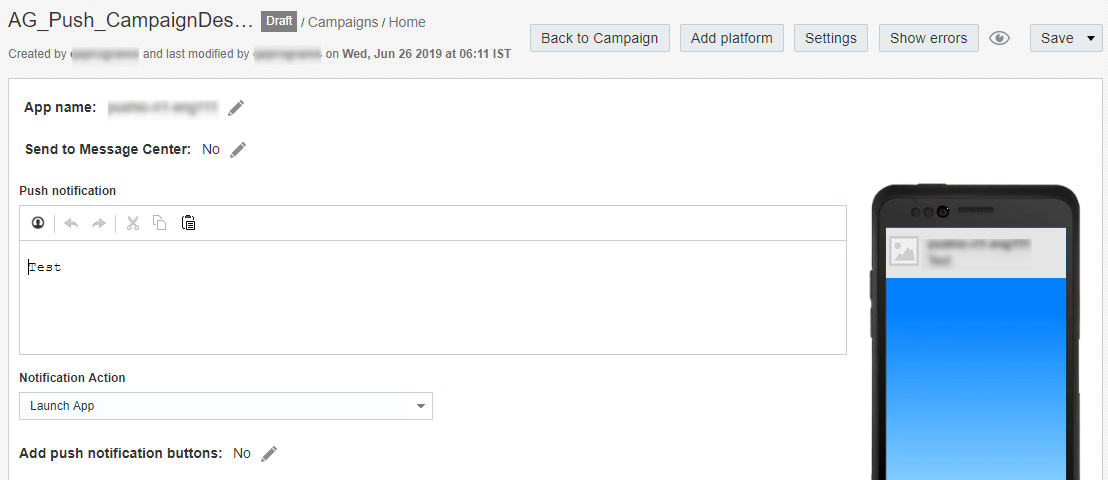The image size is (1108, 480).
Task: Toggle preview with the eye icon
Action: pyautogui.click(x=999, y=39)
